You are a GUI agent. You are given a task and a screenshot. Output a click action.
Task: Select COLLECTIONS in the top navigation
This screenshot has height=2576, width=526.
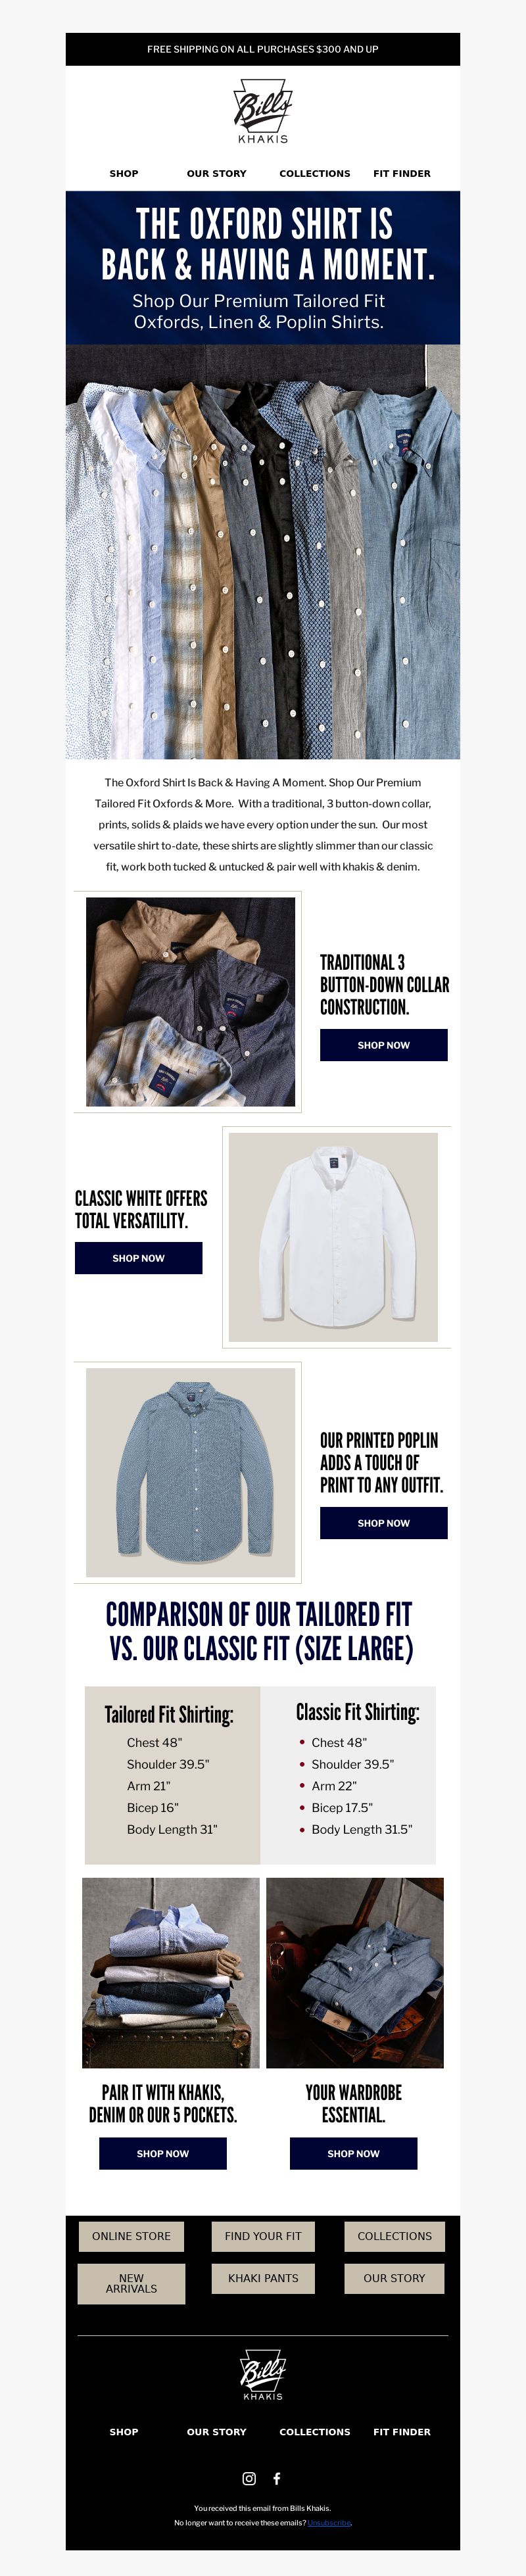pos(315,173)
